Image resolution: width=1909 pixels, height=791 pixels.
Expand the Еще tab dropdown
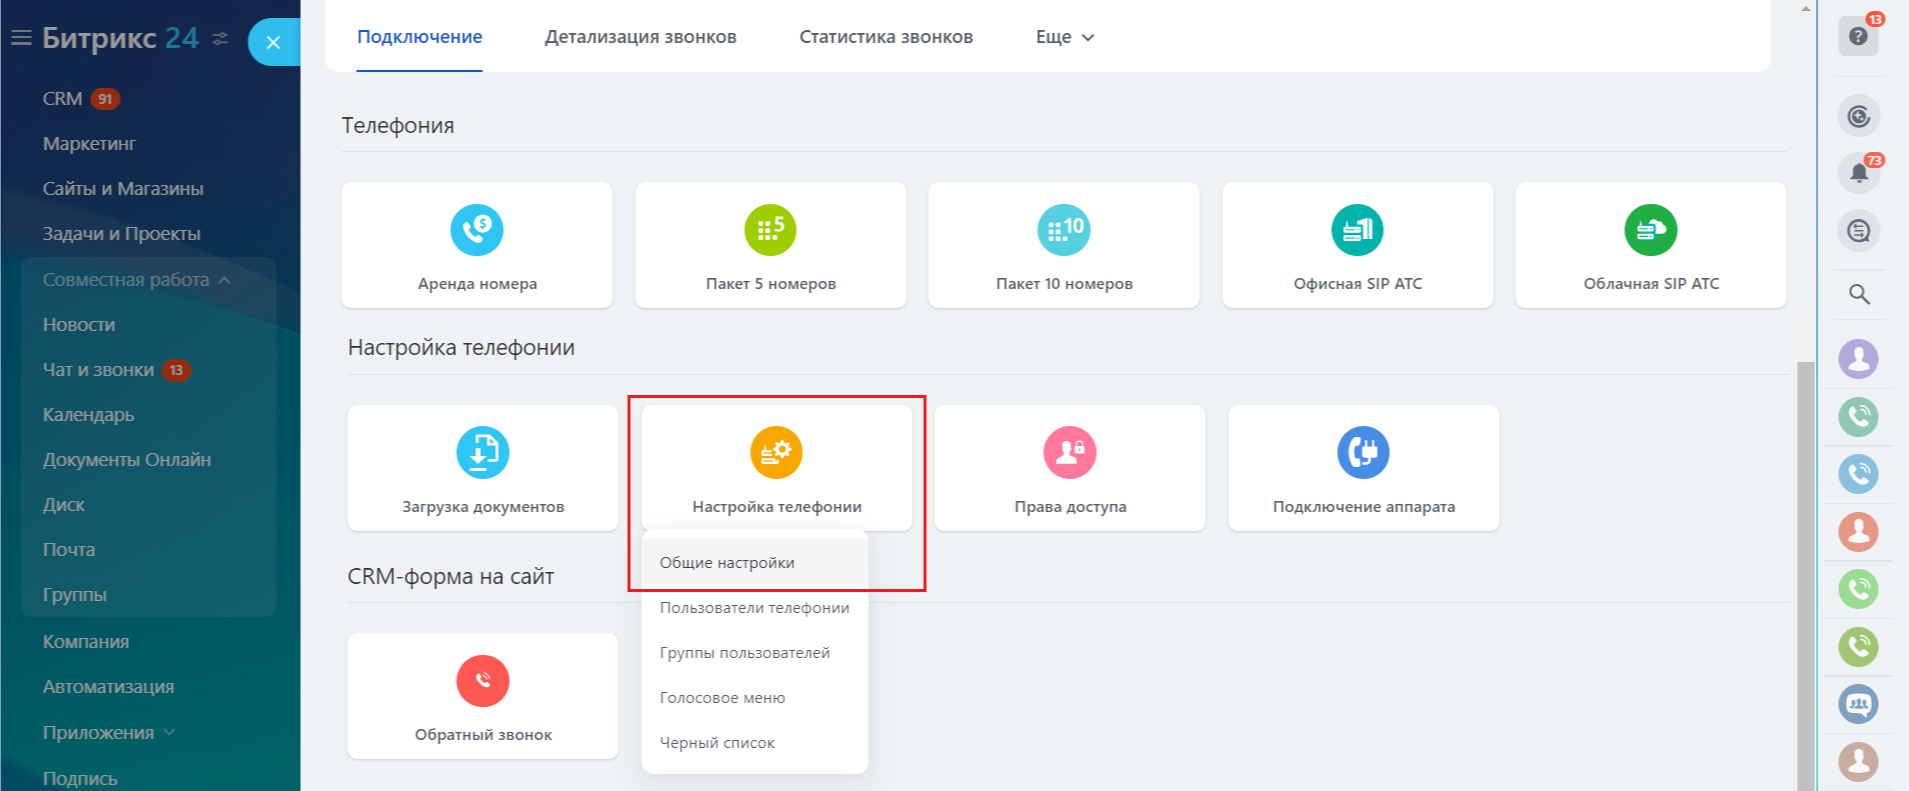1065,37
